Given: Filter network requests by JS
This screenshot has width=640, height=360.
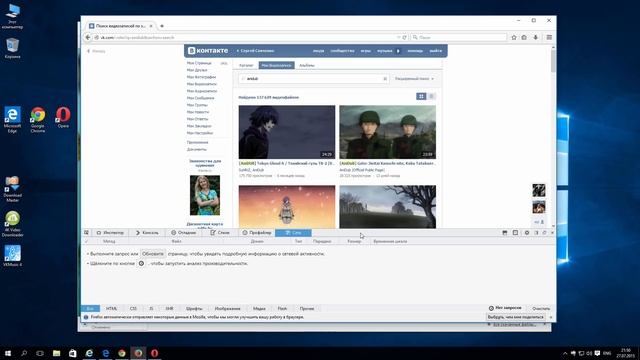Looking at the screenshot, I should coord(151,309).
